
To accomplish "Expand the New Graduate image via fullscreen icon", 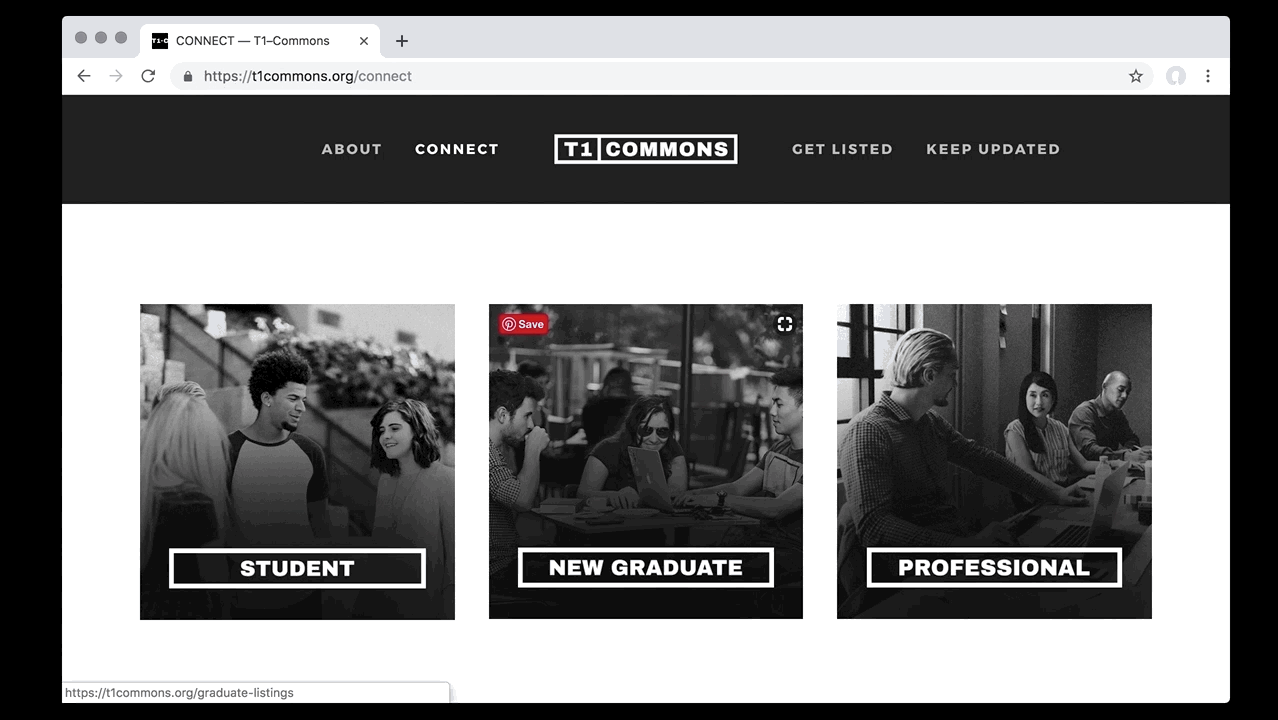I will coord(785,323).
